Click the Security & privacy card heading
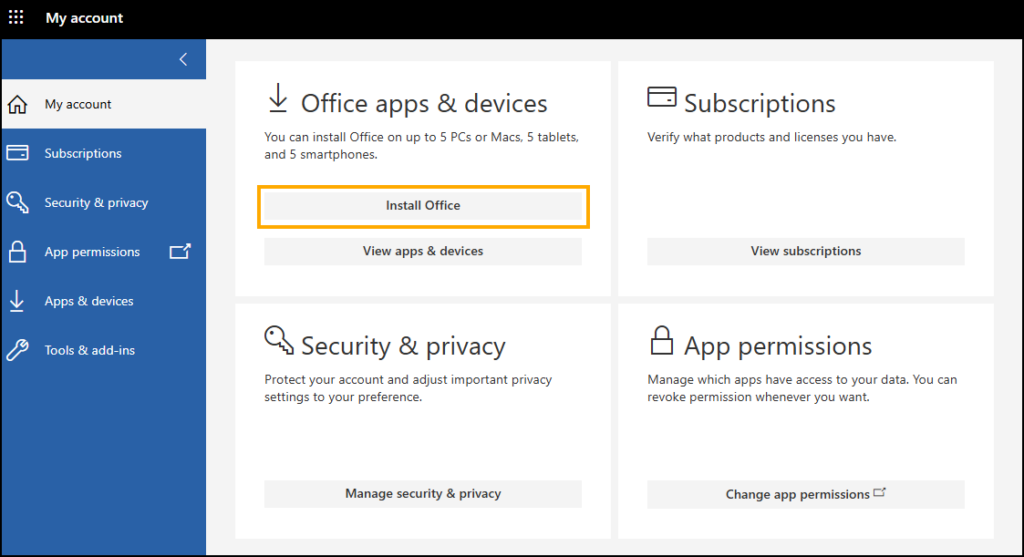This screenshot has width=1024, height=557. click(x=403, y=346)
